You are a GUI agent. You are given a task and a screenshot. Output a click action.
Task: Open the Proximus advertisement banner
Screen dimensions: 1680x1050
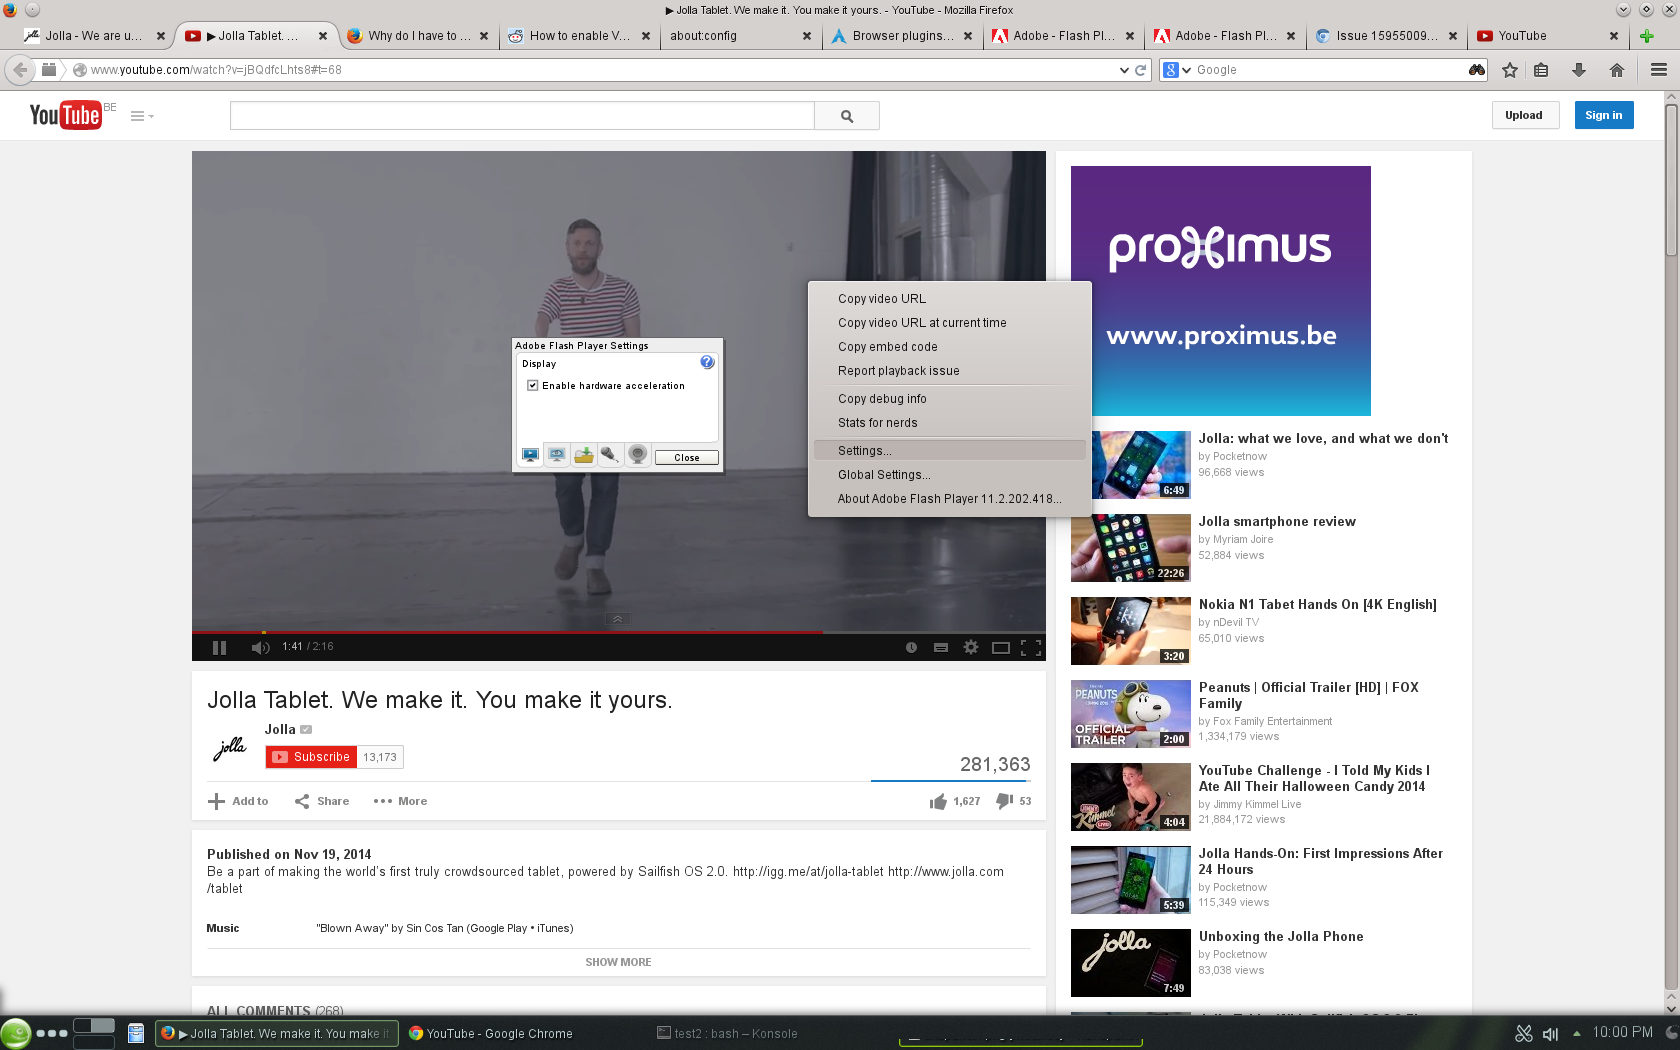[1221, 291]
